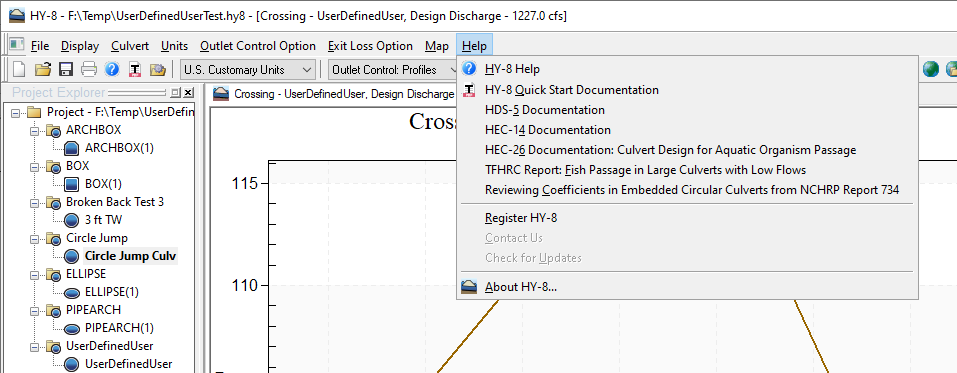The image size is (957, 373).
Task: Select the ARCHBOX(1) culvert icon
Action: 72,148
